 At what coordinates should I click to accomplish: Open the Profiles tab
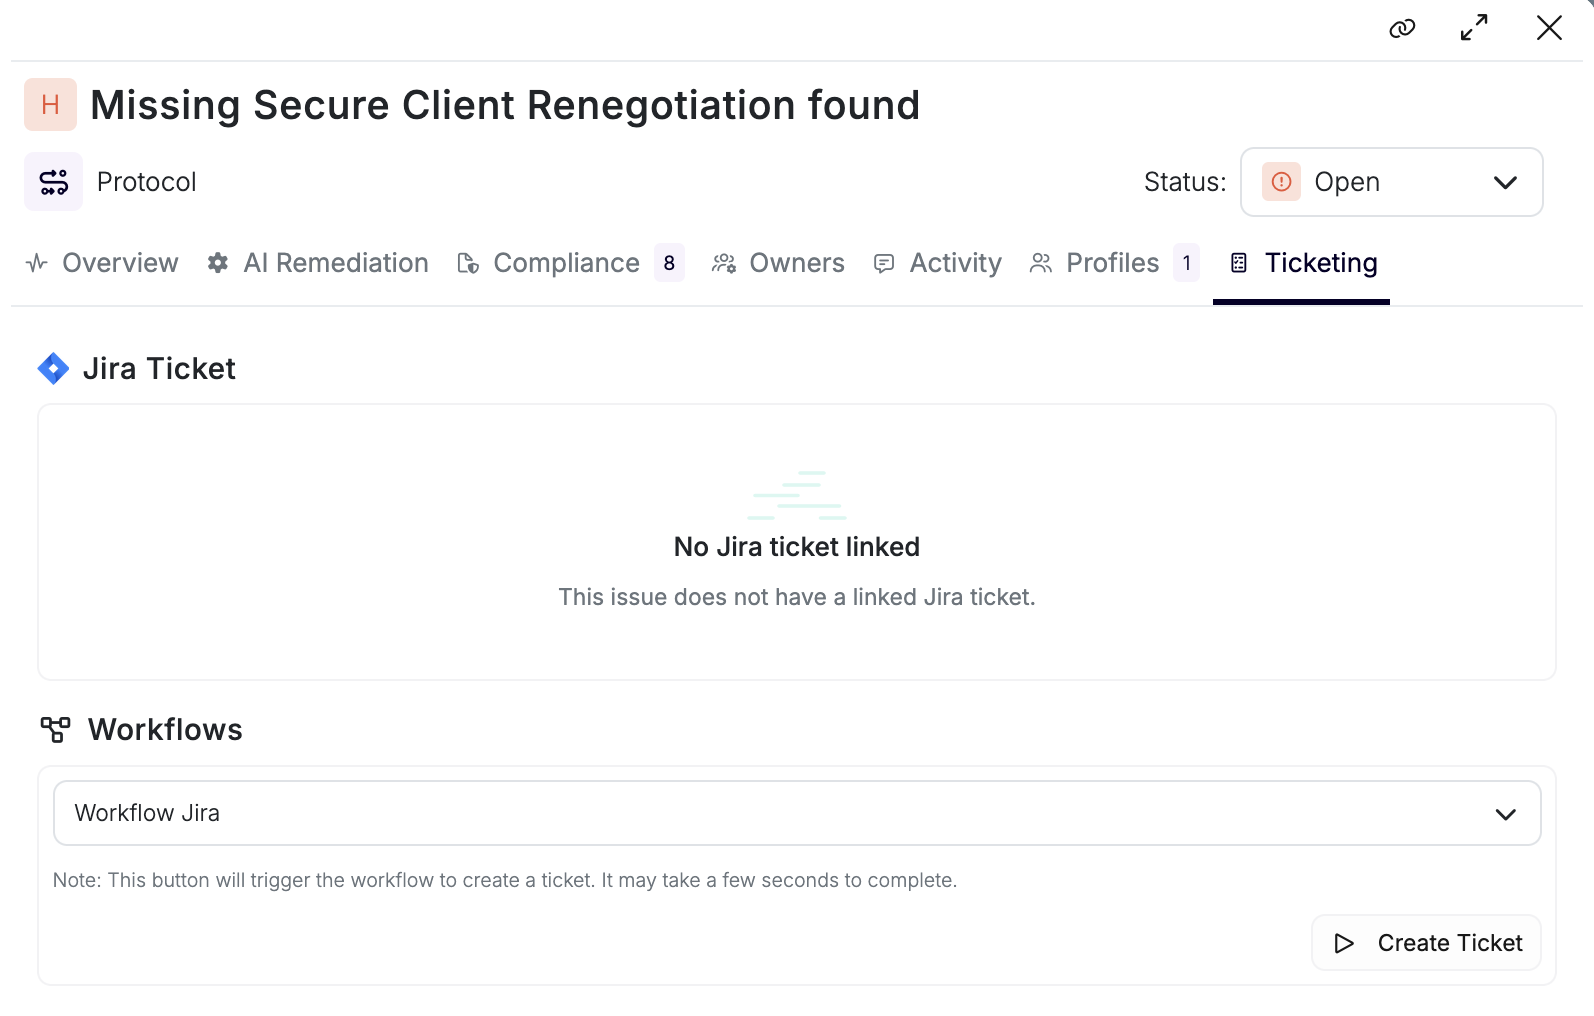click(1112, 263)
